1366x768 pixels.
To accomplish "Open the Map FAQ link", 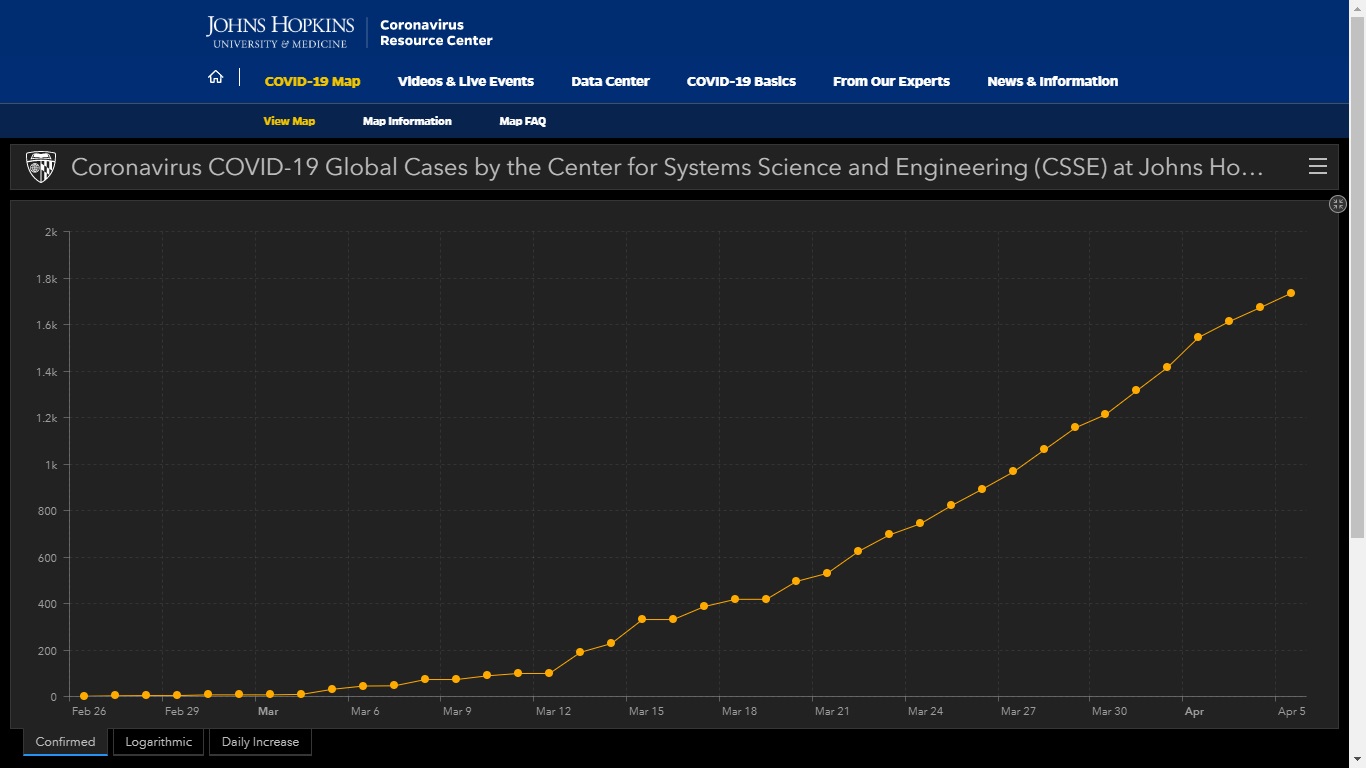I will (x=522, y=121).
